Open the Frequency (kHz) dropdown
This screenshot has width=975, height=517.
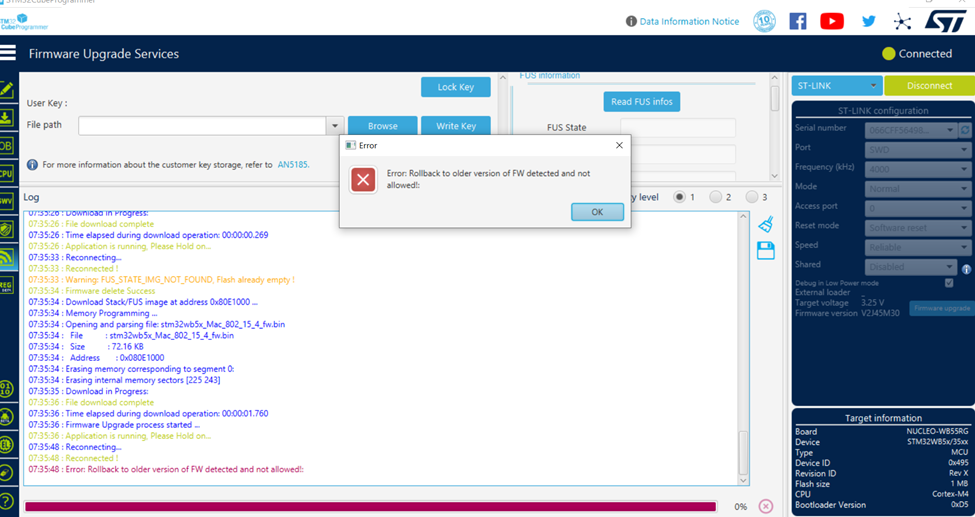click(x=918, y=169)
